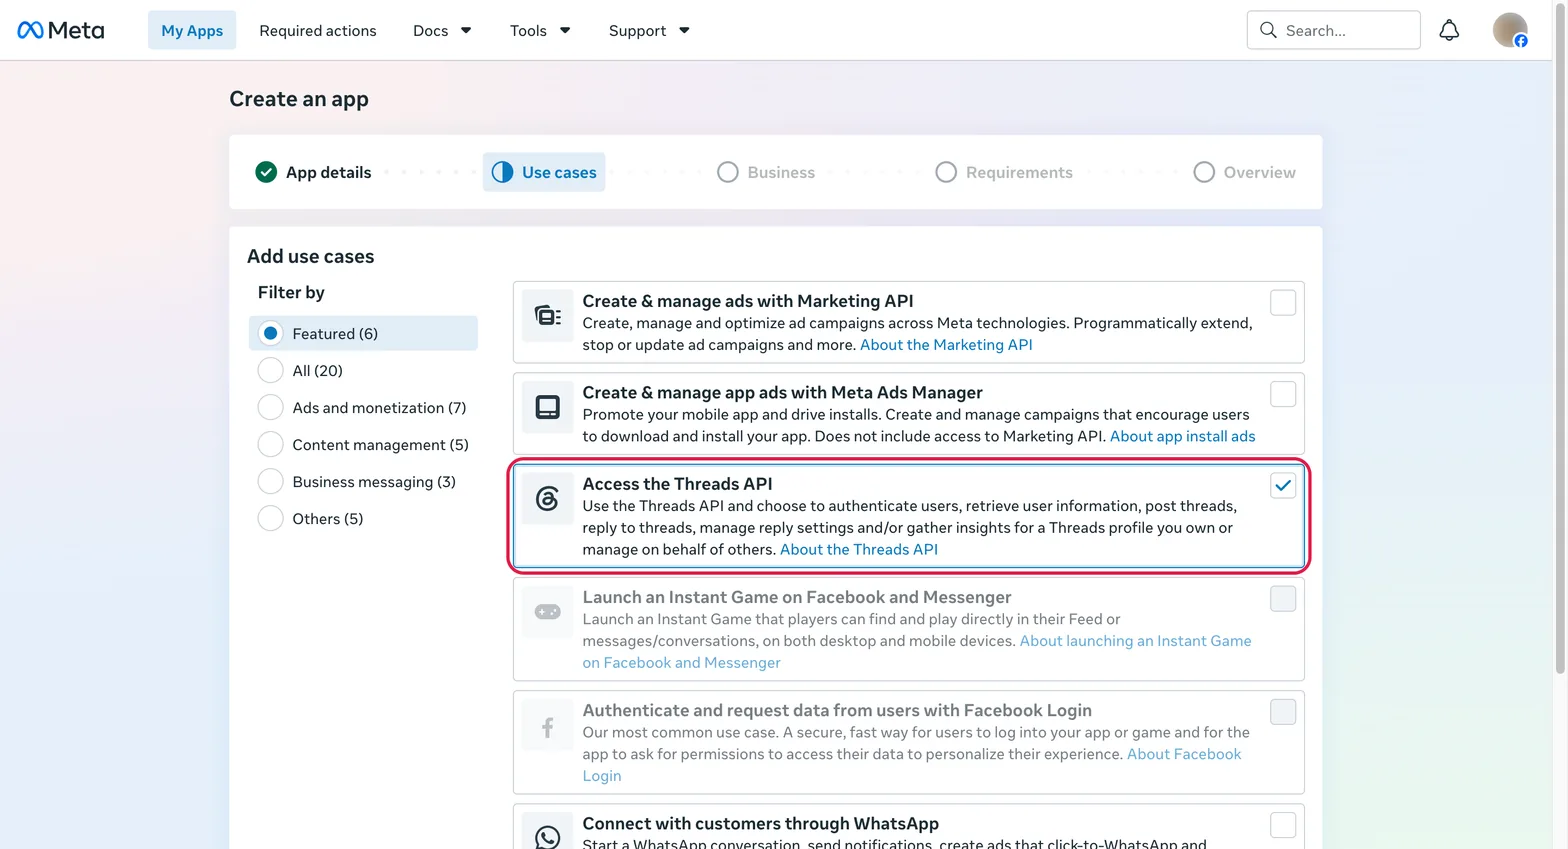Viewport: 1568px width, 849px height.
Task: Click the search magnifier icon
Action: pos(1268,30)
